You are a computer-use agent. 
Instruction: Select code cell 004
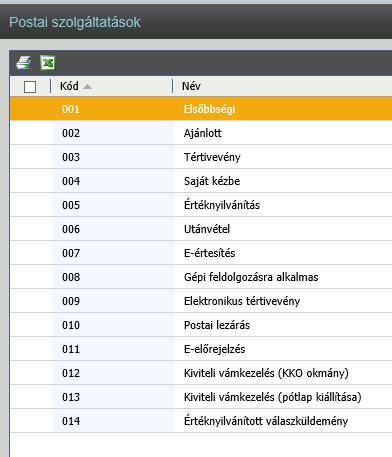71,181
